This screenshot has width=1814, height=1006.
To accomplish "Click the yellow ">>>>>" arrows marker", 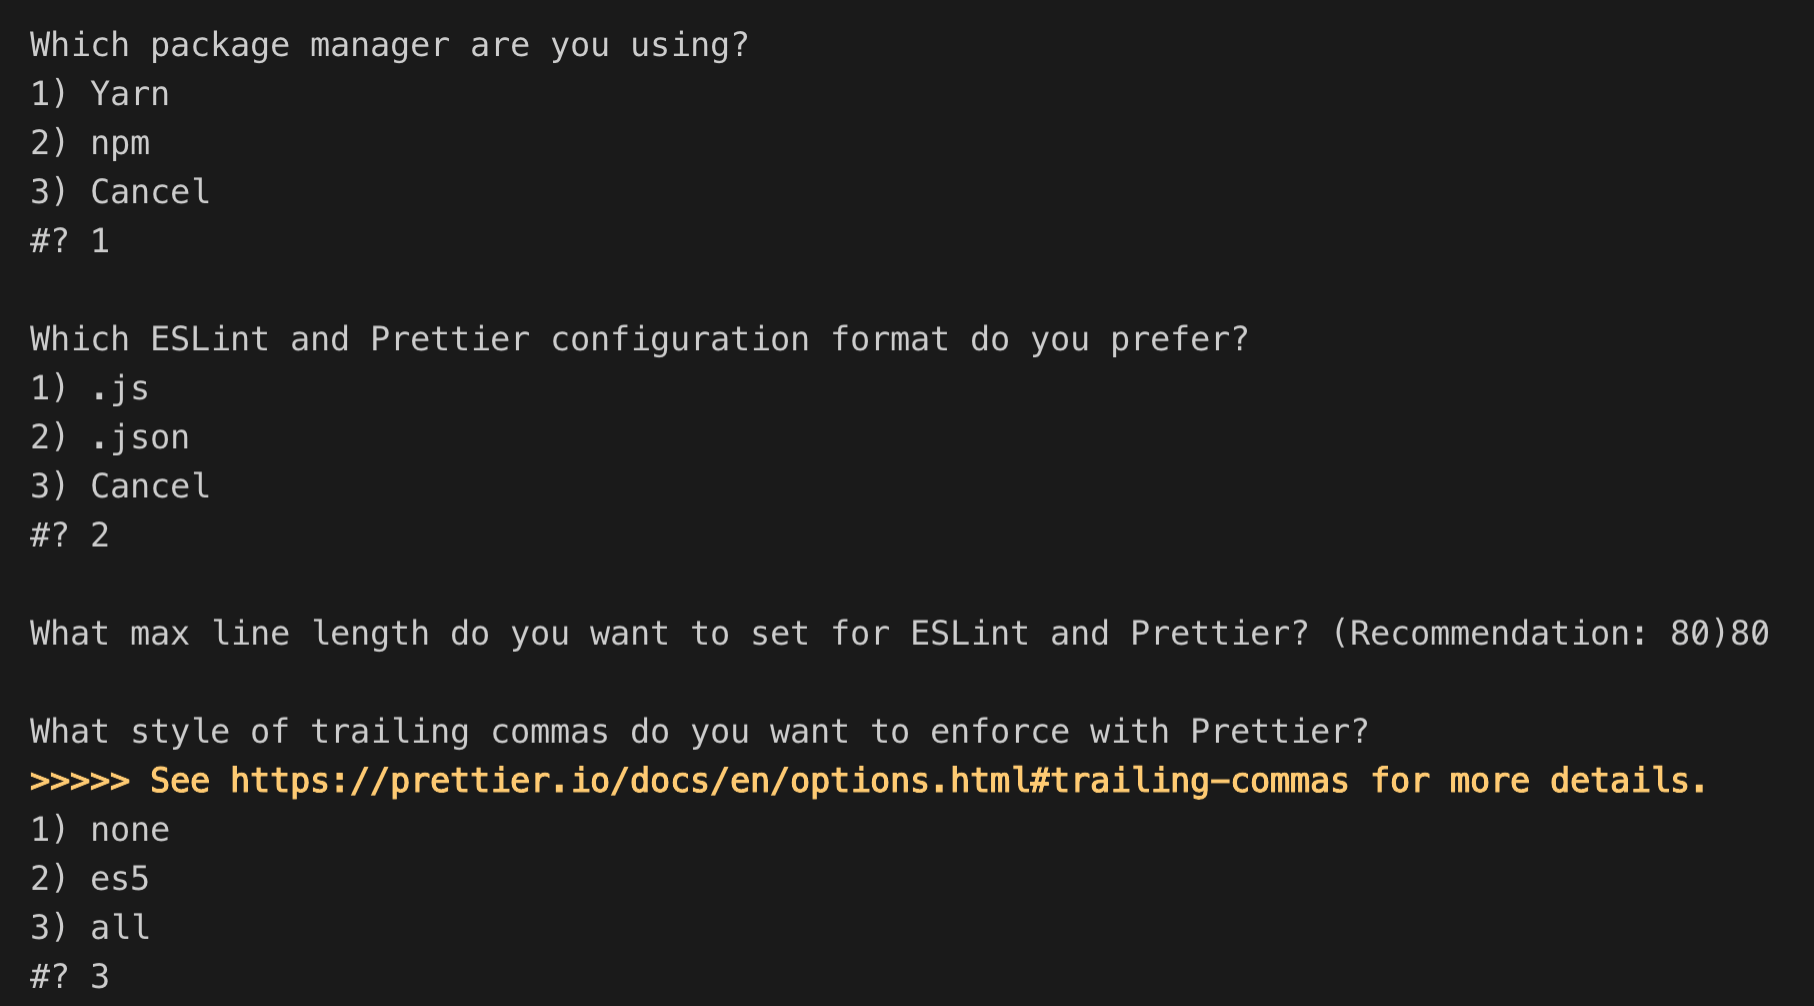I will coord(80,781).
